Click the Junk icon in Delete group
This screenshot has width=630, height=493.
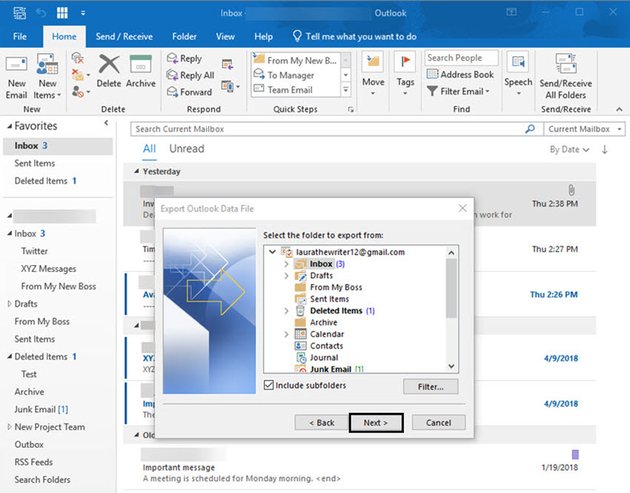pyautogui.click(x=80, y=92)
